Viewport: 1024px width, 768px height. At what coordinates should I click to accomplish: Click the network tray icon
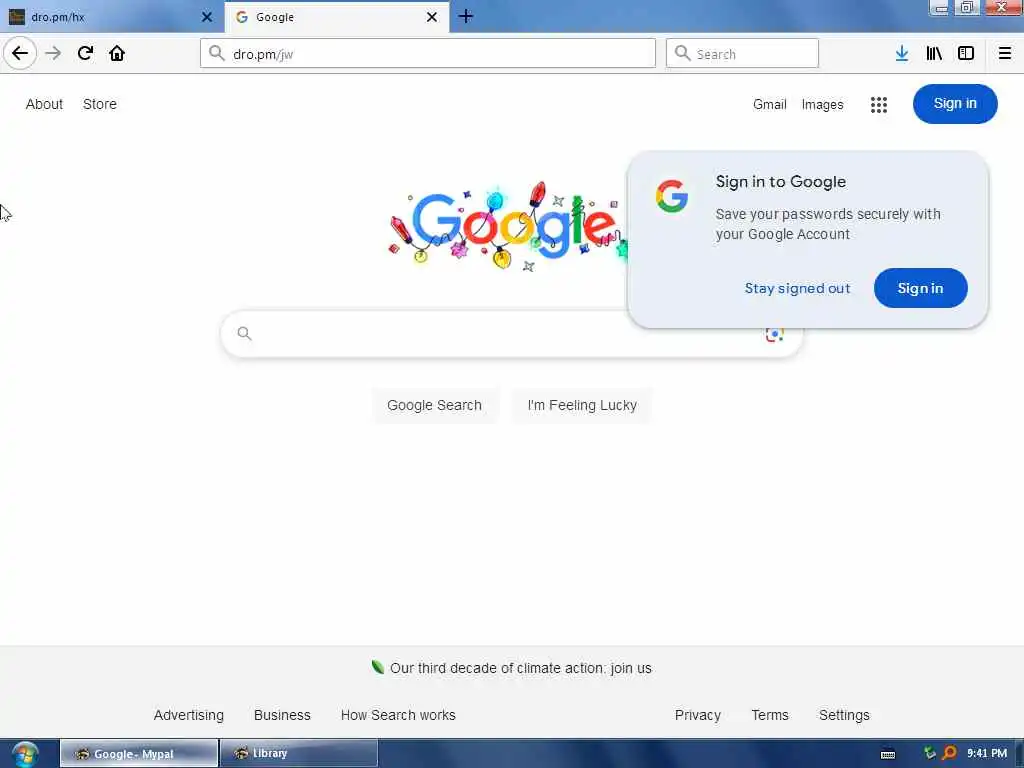coord(929,753)
